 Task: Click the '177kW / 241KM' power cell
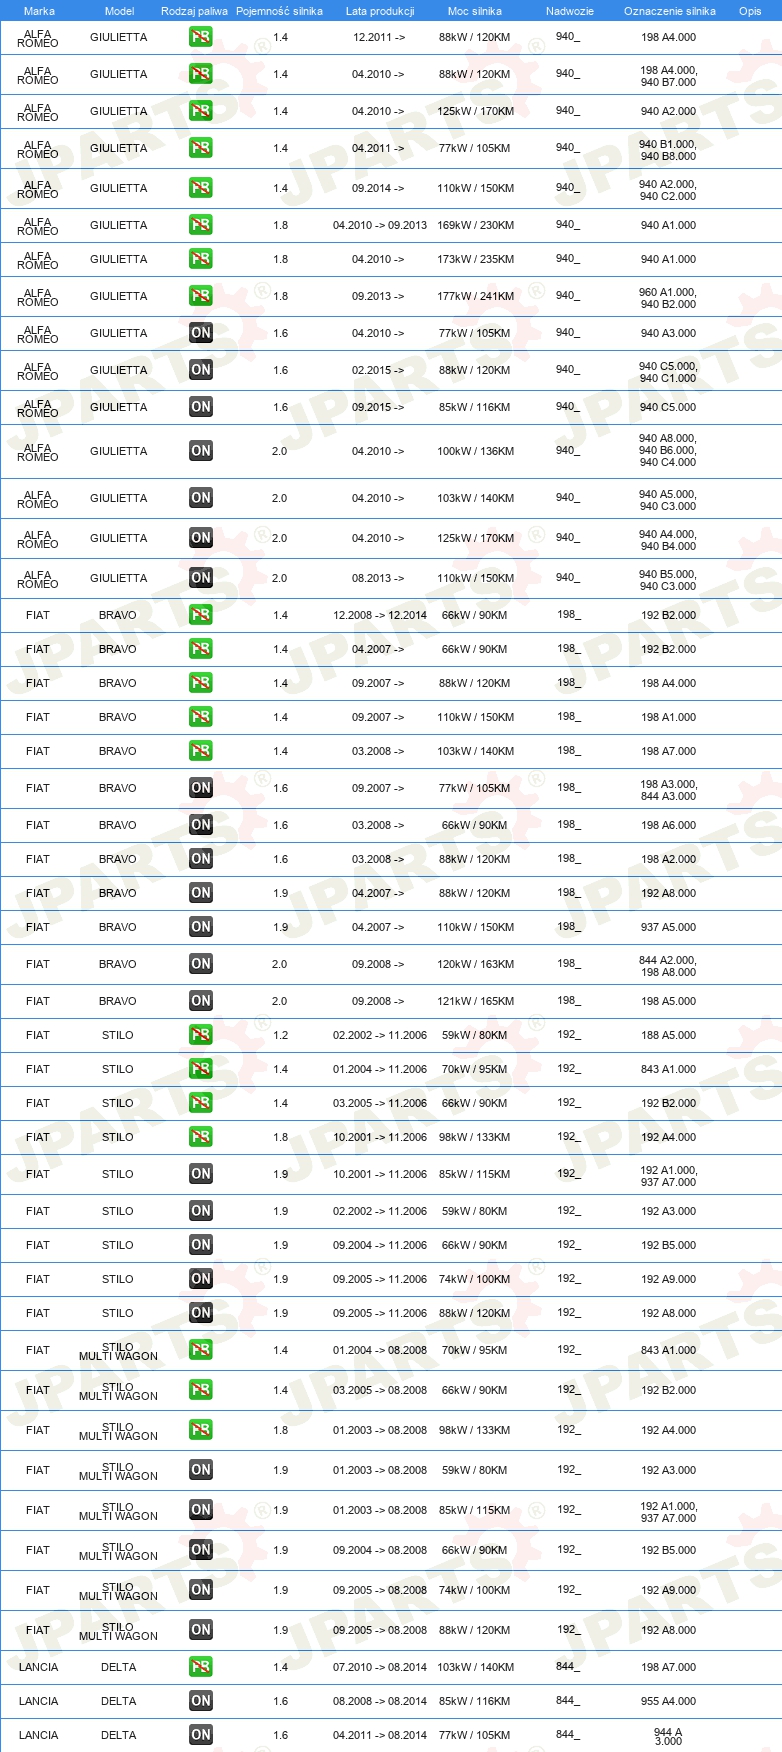click(475, 296)
